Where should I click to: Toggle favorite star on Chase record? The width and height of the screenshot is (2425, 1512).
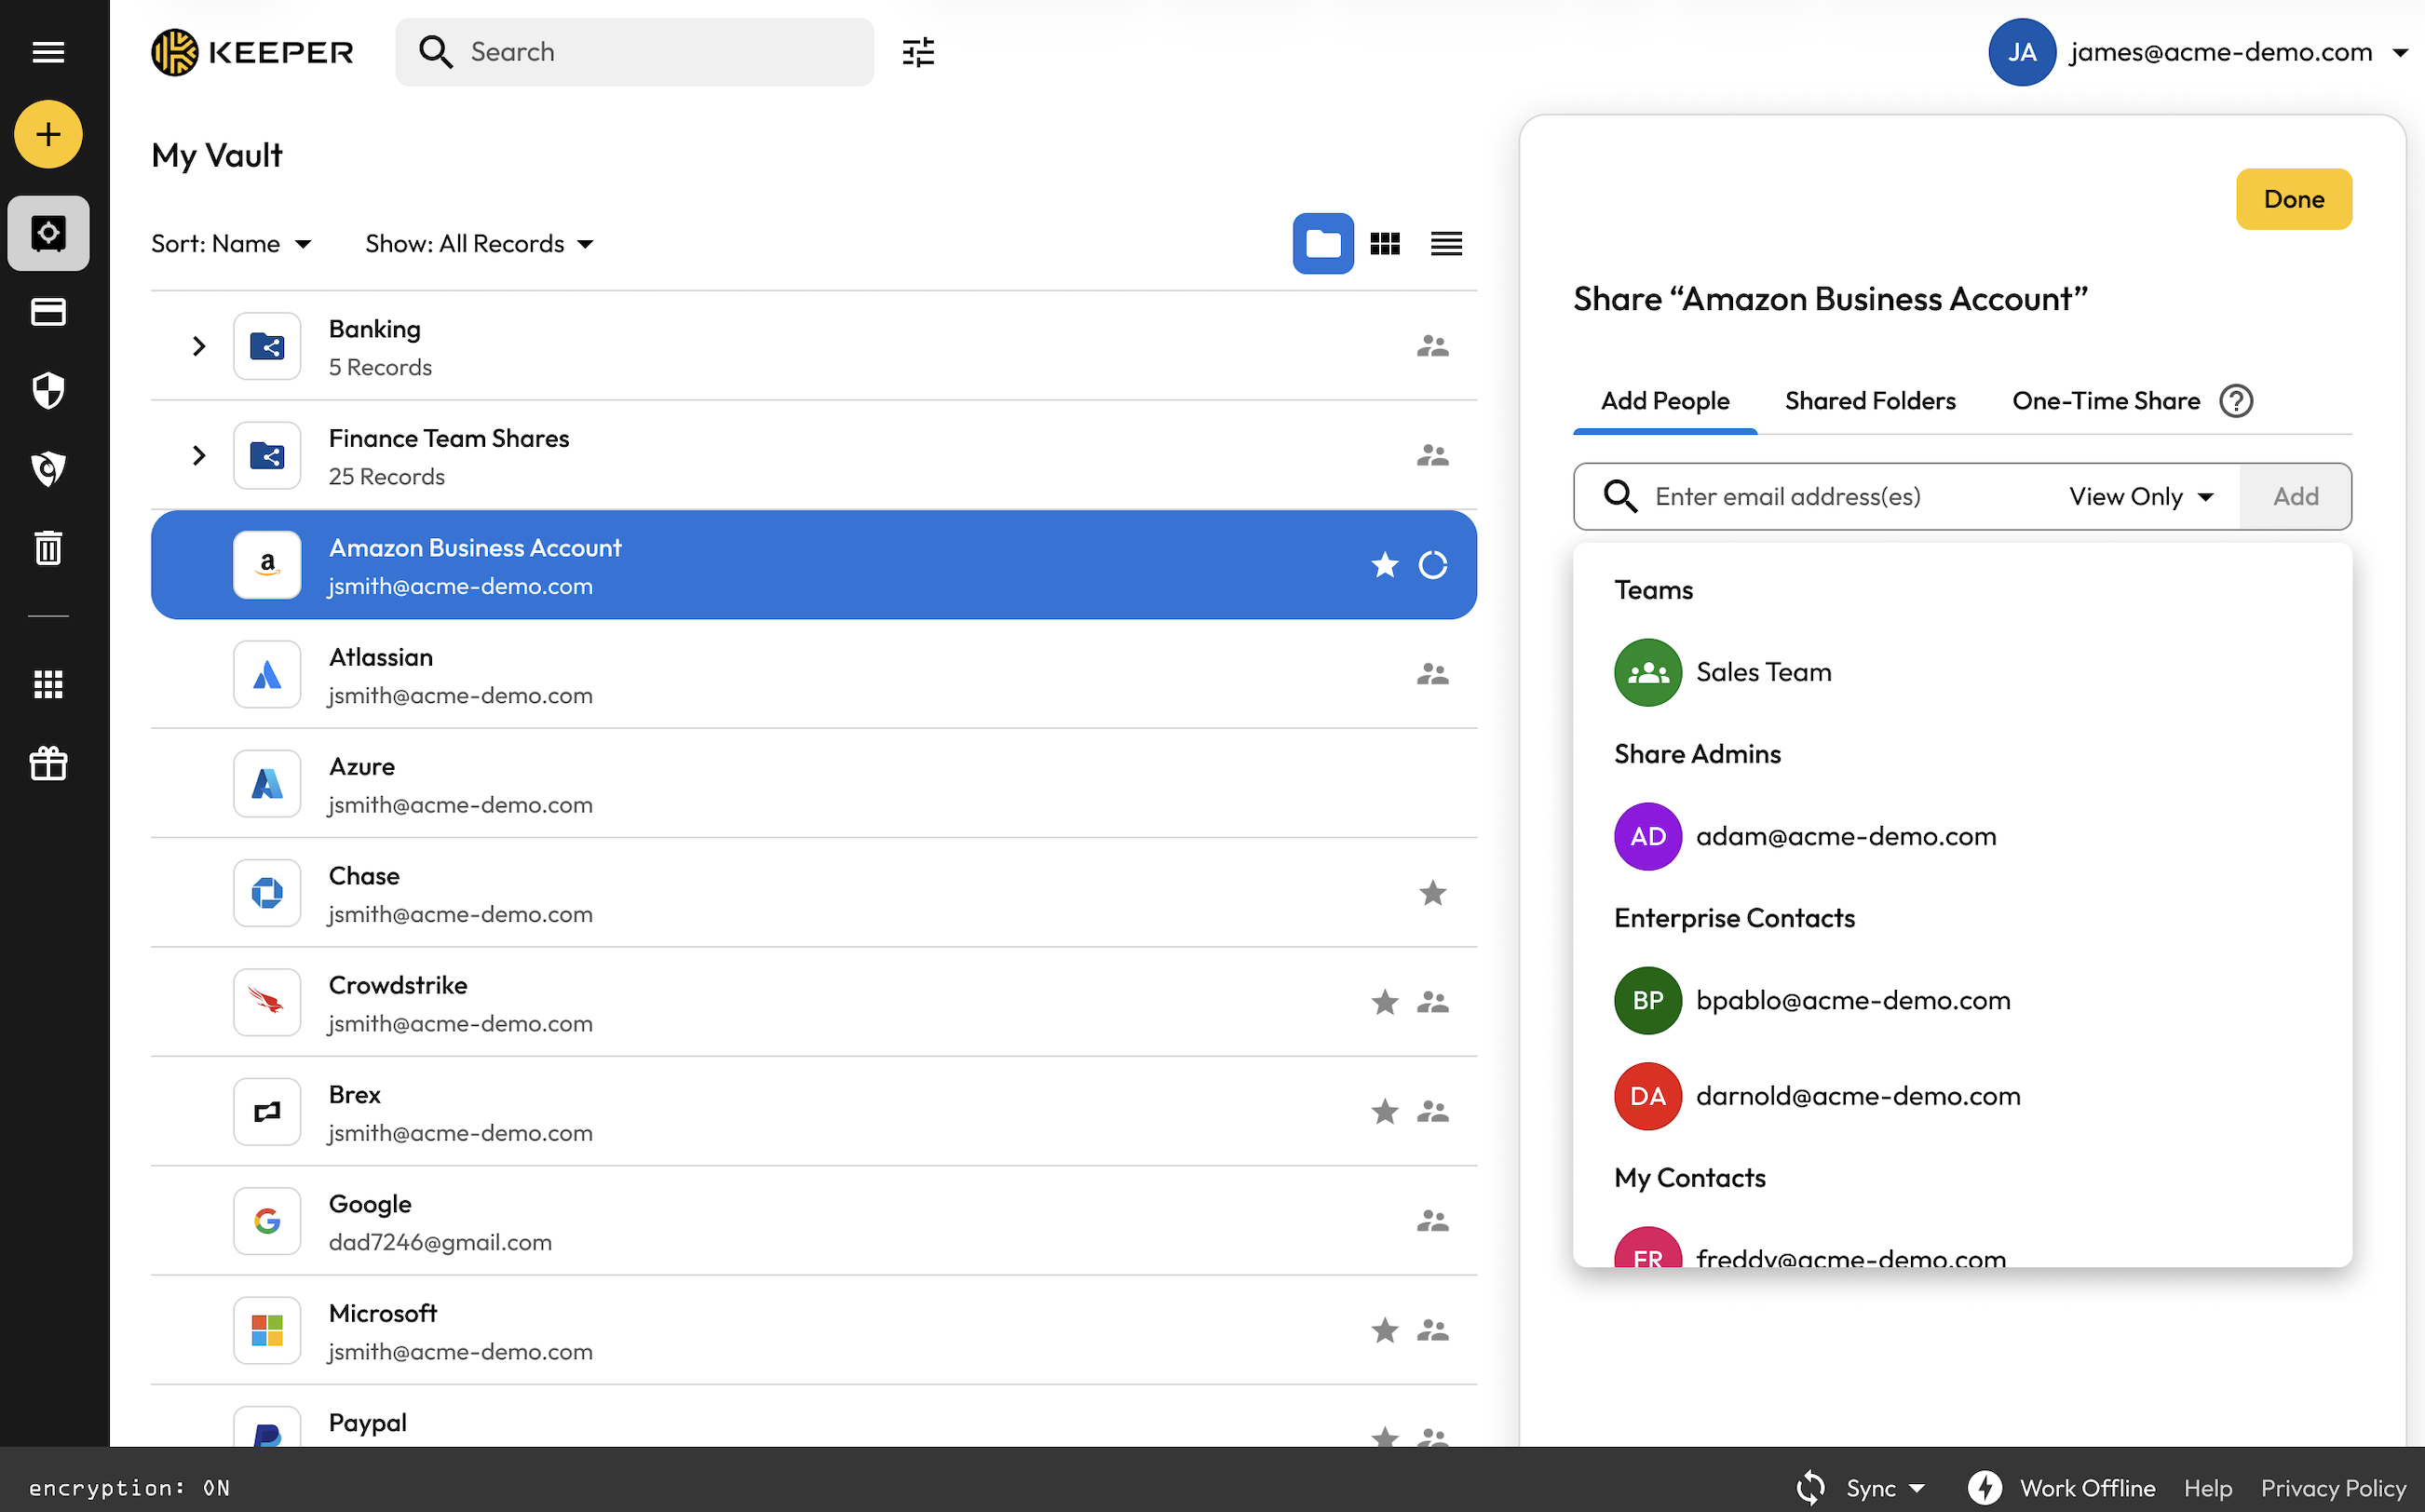[1432, 892]
